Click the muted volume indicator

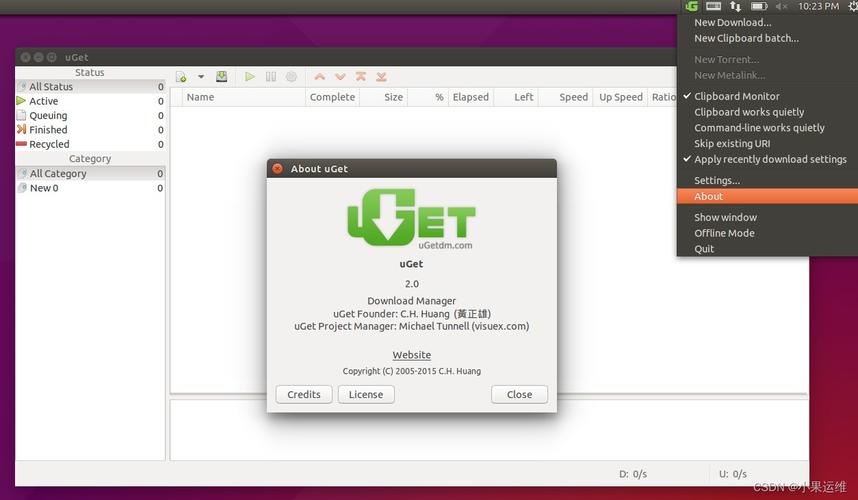(x=781, y=7)
